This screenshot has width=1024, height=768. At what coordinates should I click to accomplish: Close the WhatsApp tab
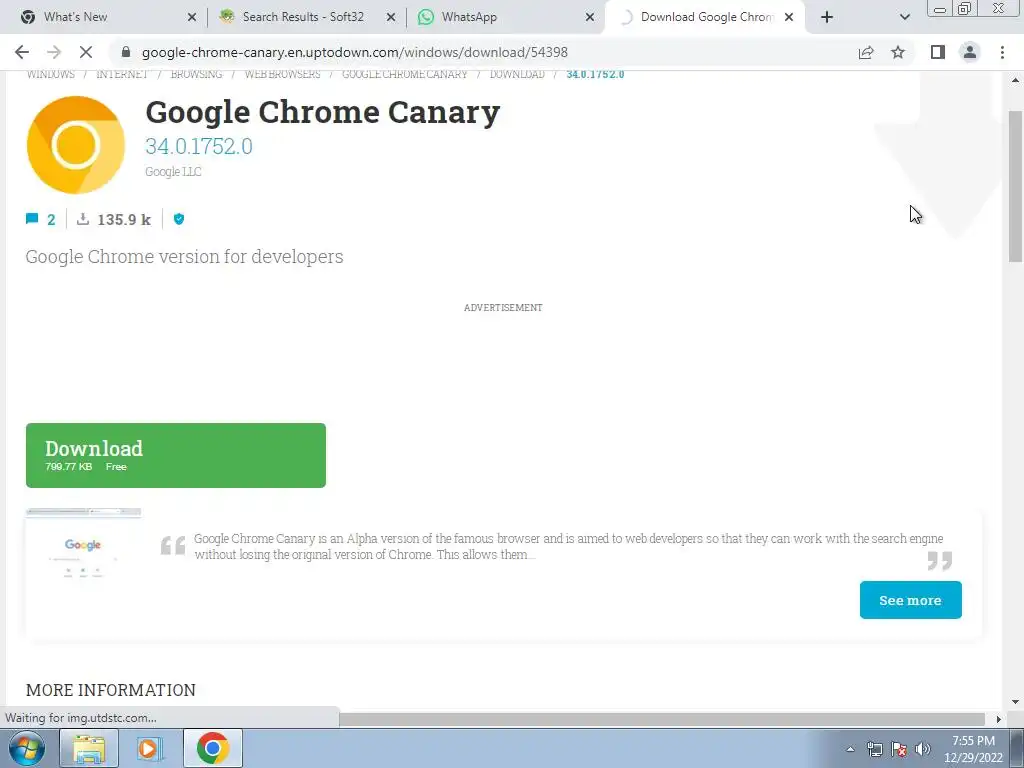tap(590, 17)
